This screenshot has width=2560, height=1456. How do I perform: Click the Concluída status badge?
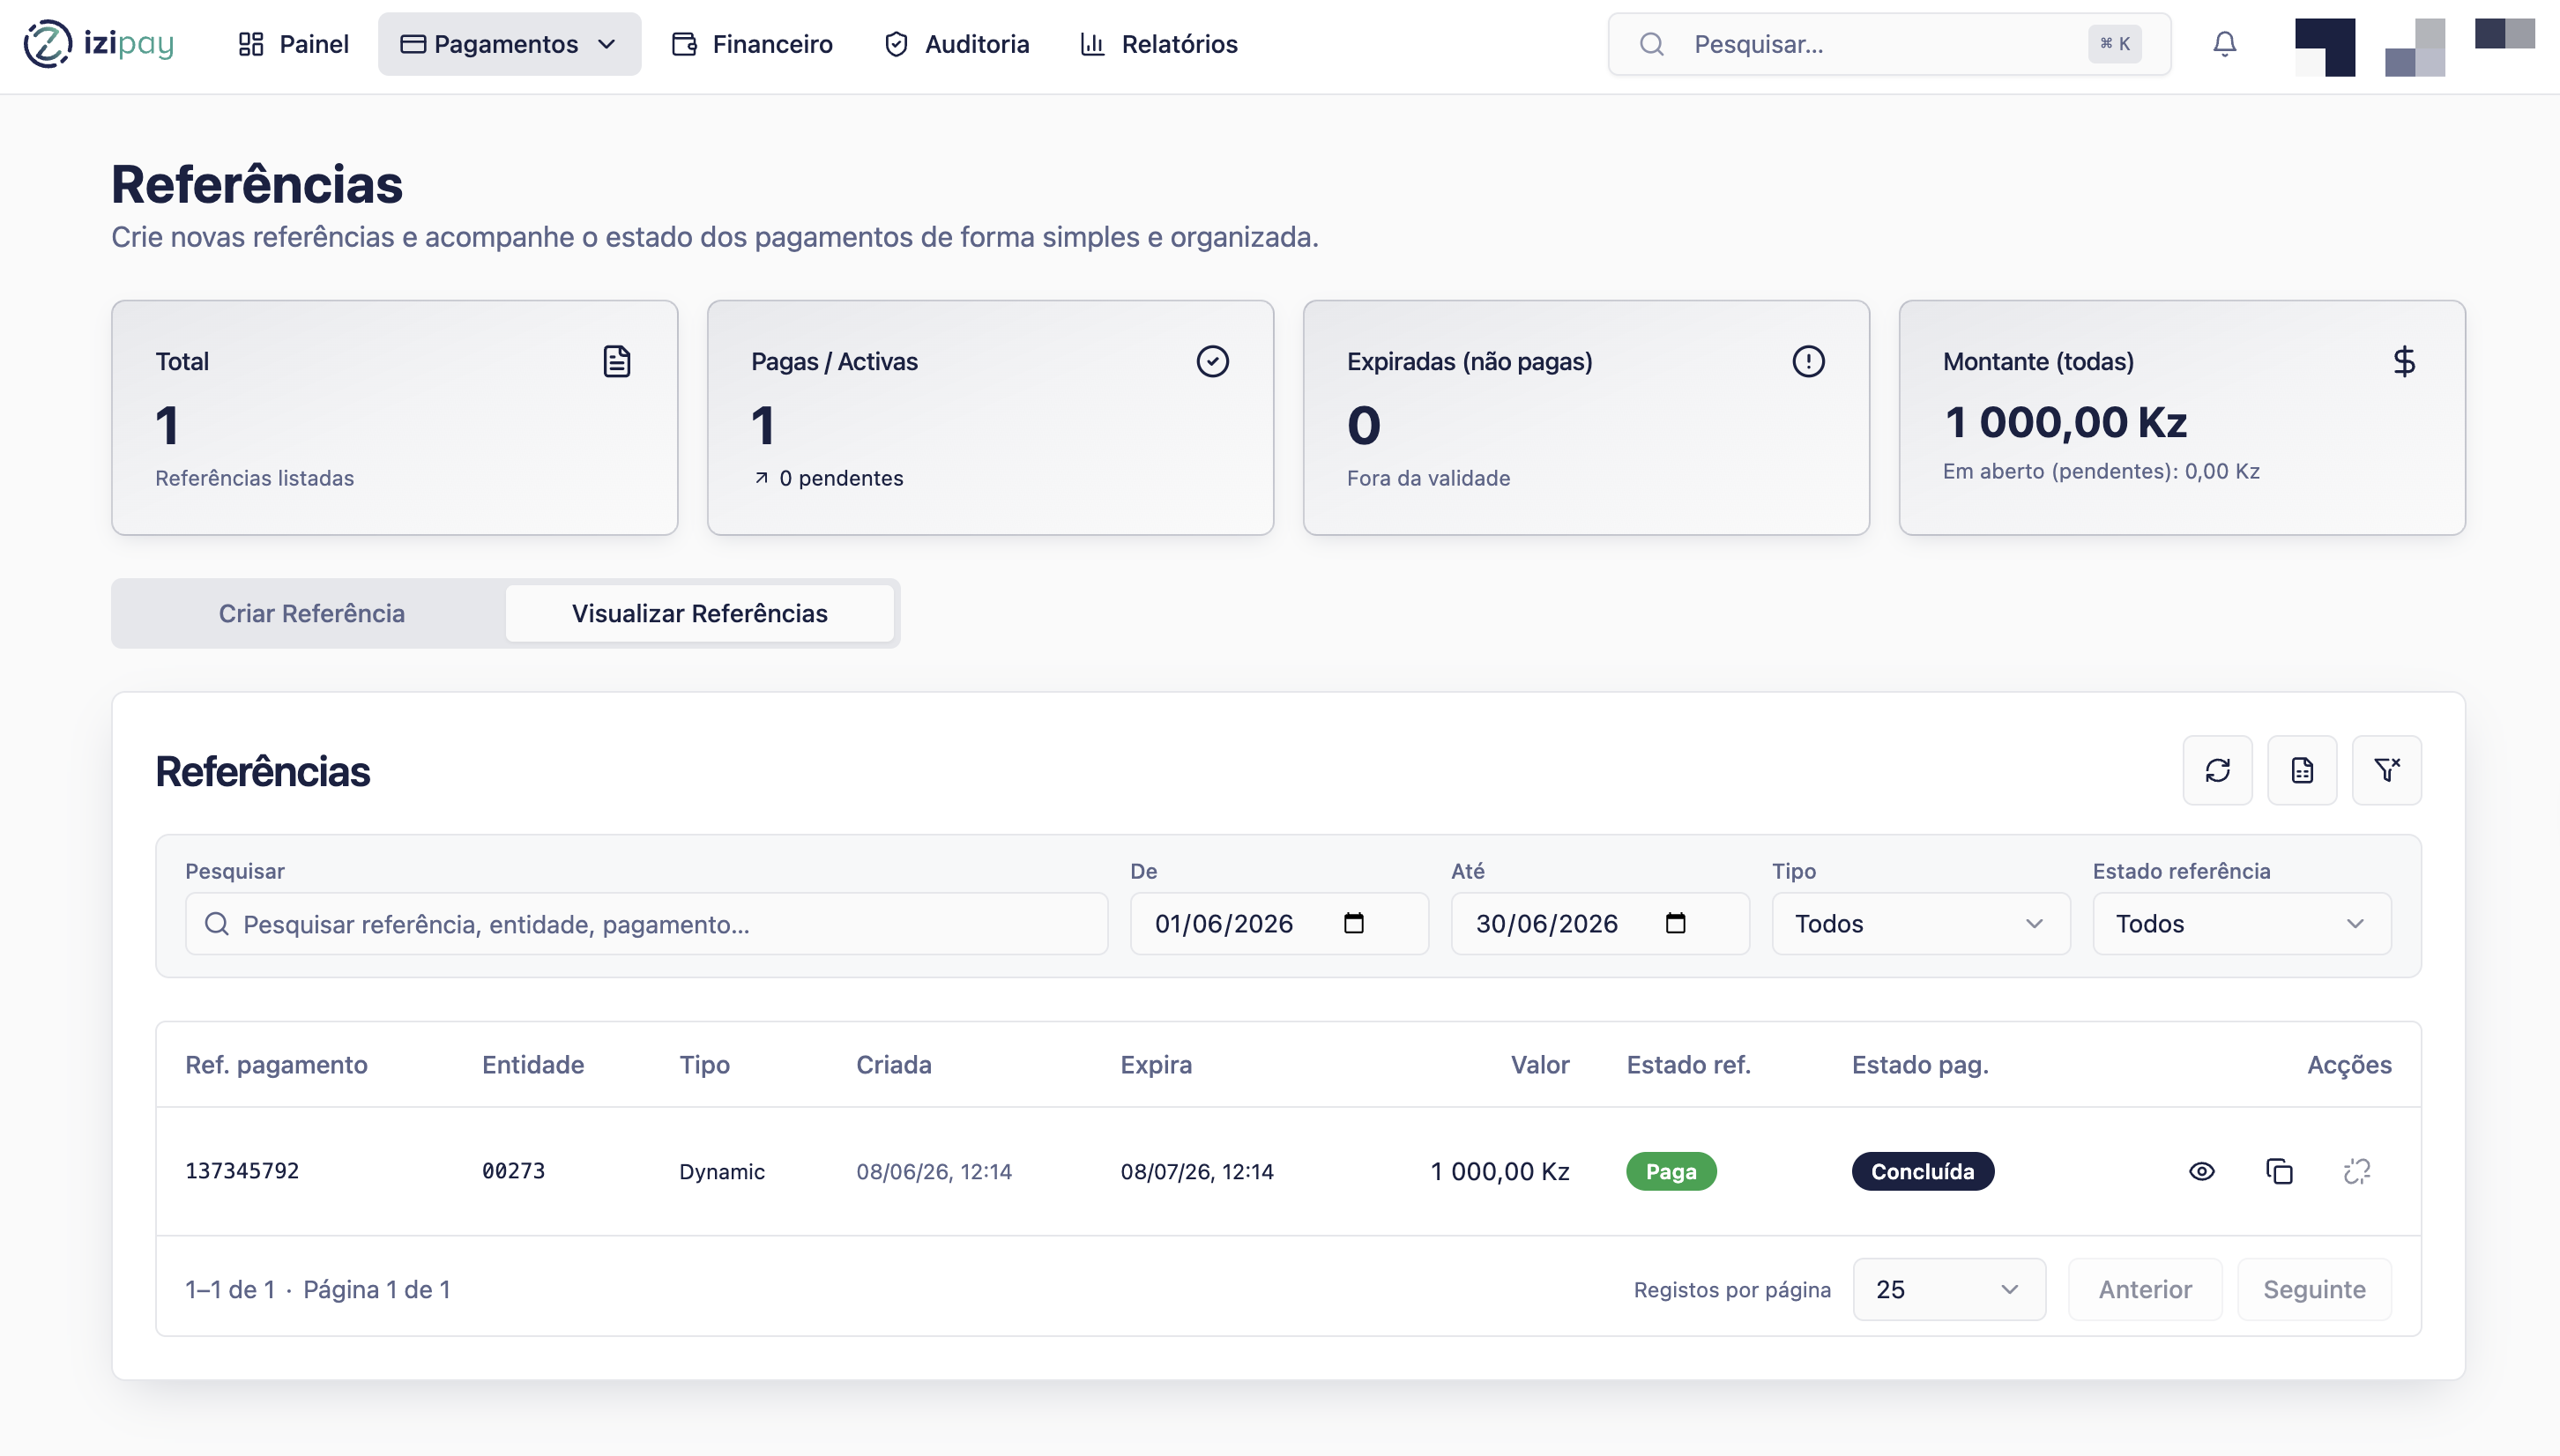coord(1922,1171)
